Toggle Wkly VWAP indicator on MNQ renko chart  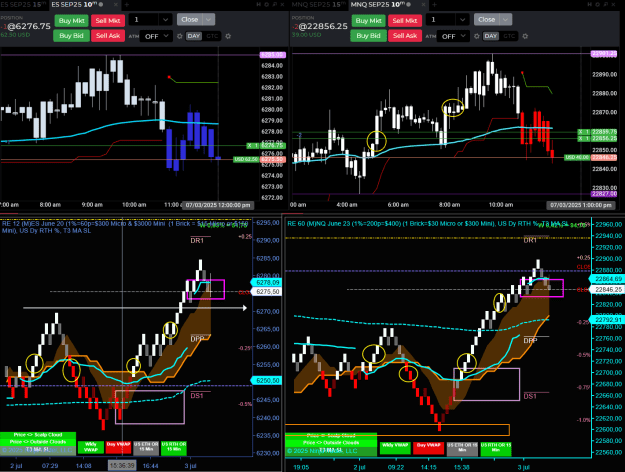point(395,448)
